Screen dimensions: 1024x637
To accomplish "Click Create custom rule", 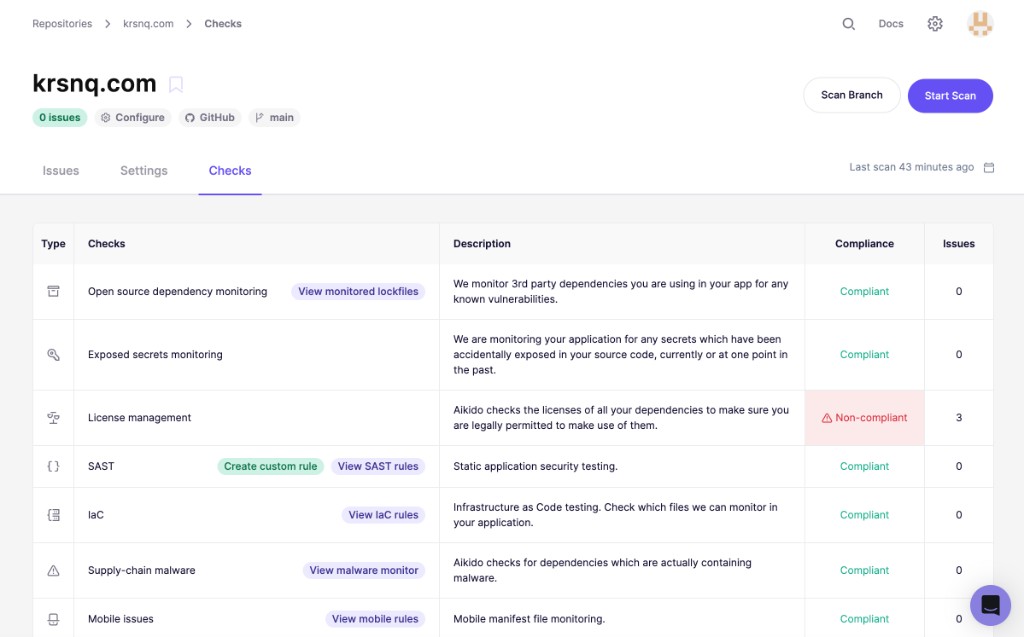I will click(270, 466).
